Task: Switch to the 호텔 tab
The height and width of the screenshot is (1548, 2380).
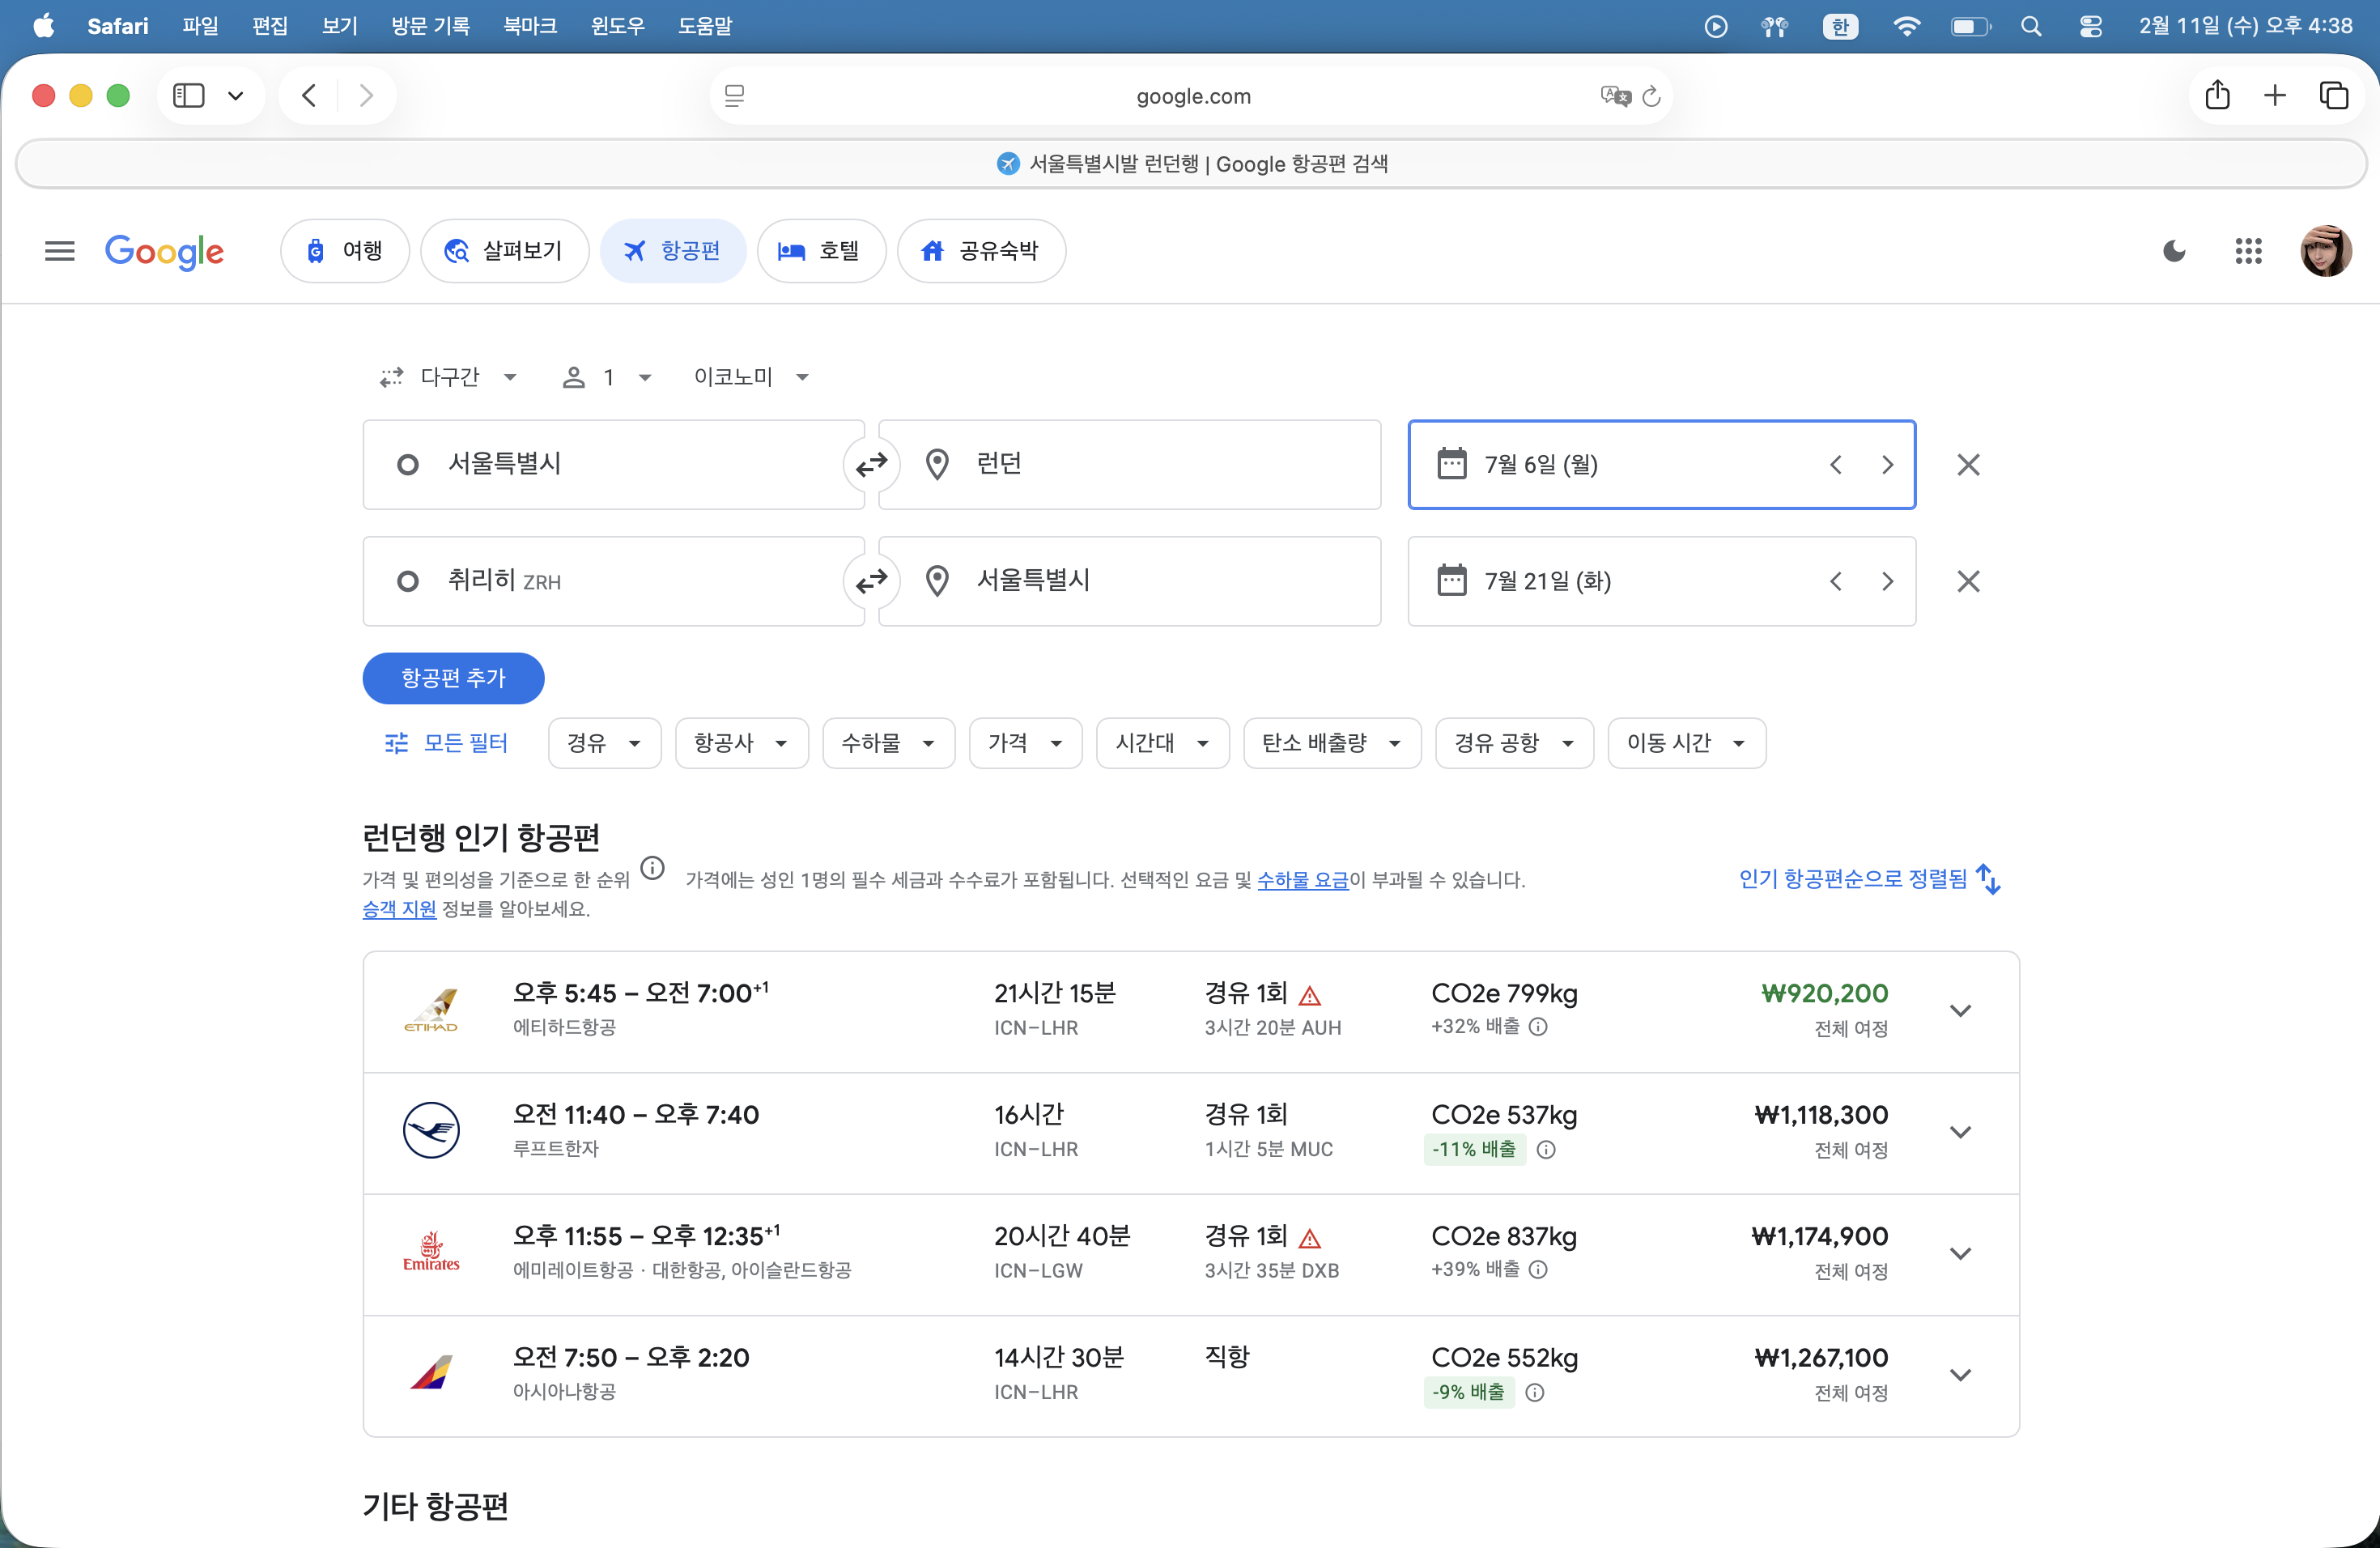Action: 821,251
